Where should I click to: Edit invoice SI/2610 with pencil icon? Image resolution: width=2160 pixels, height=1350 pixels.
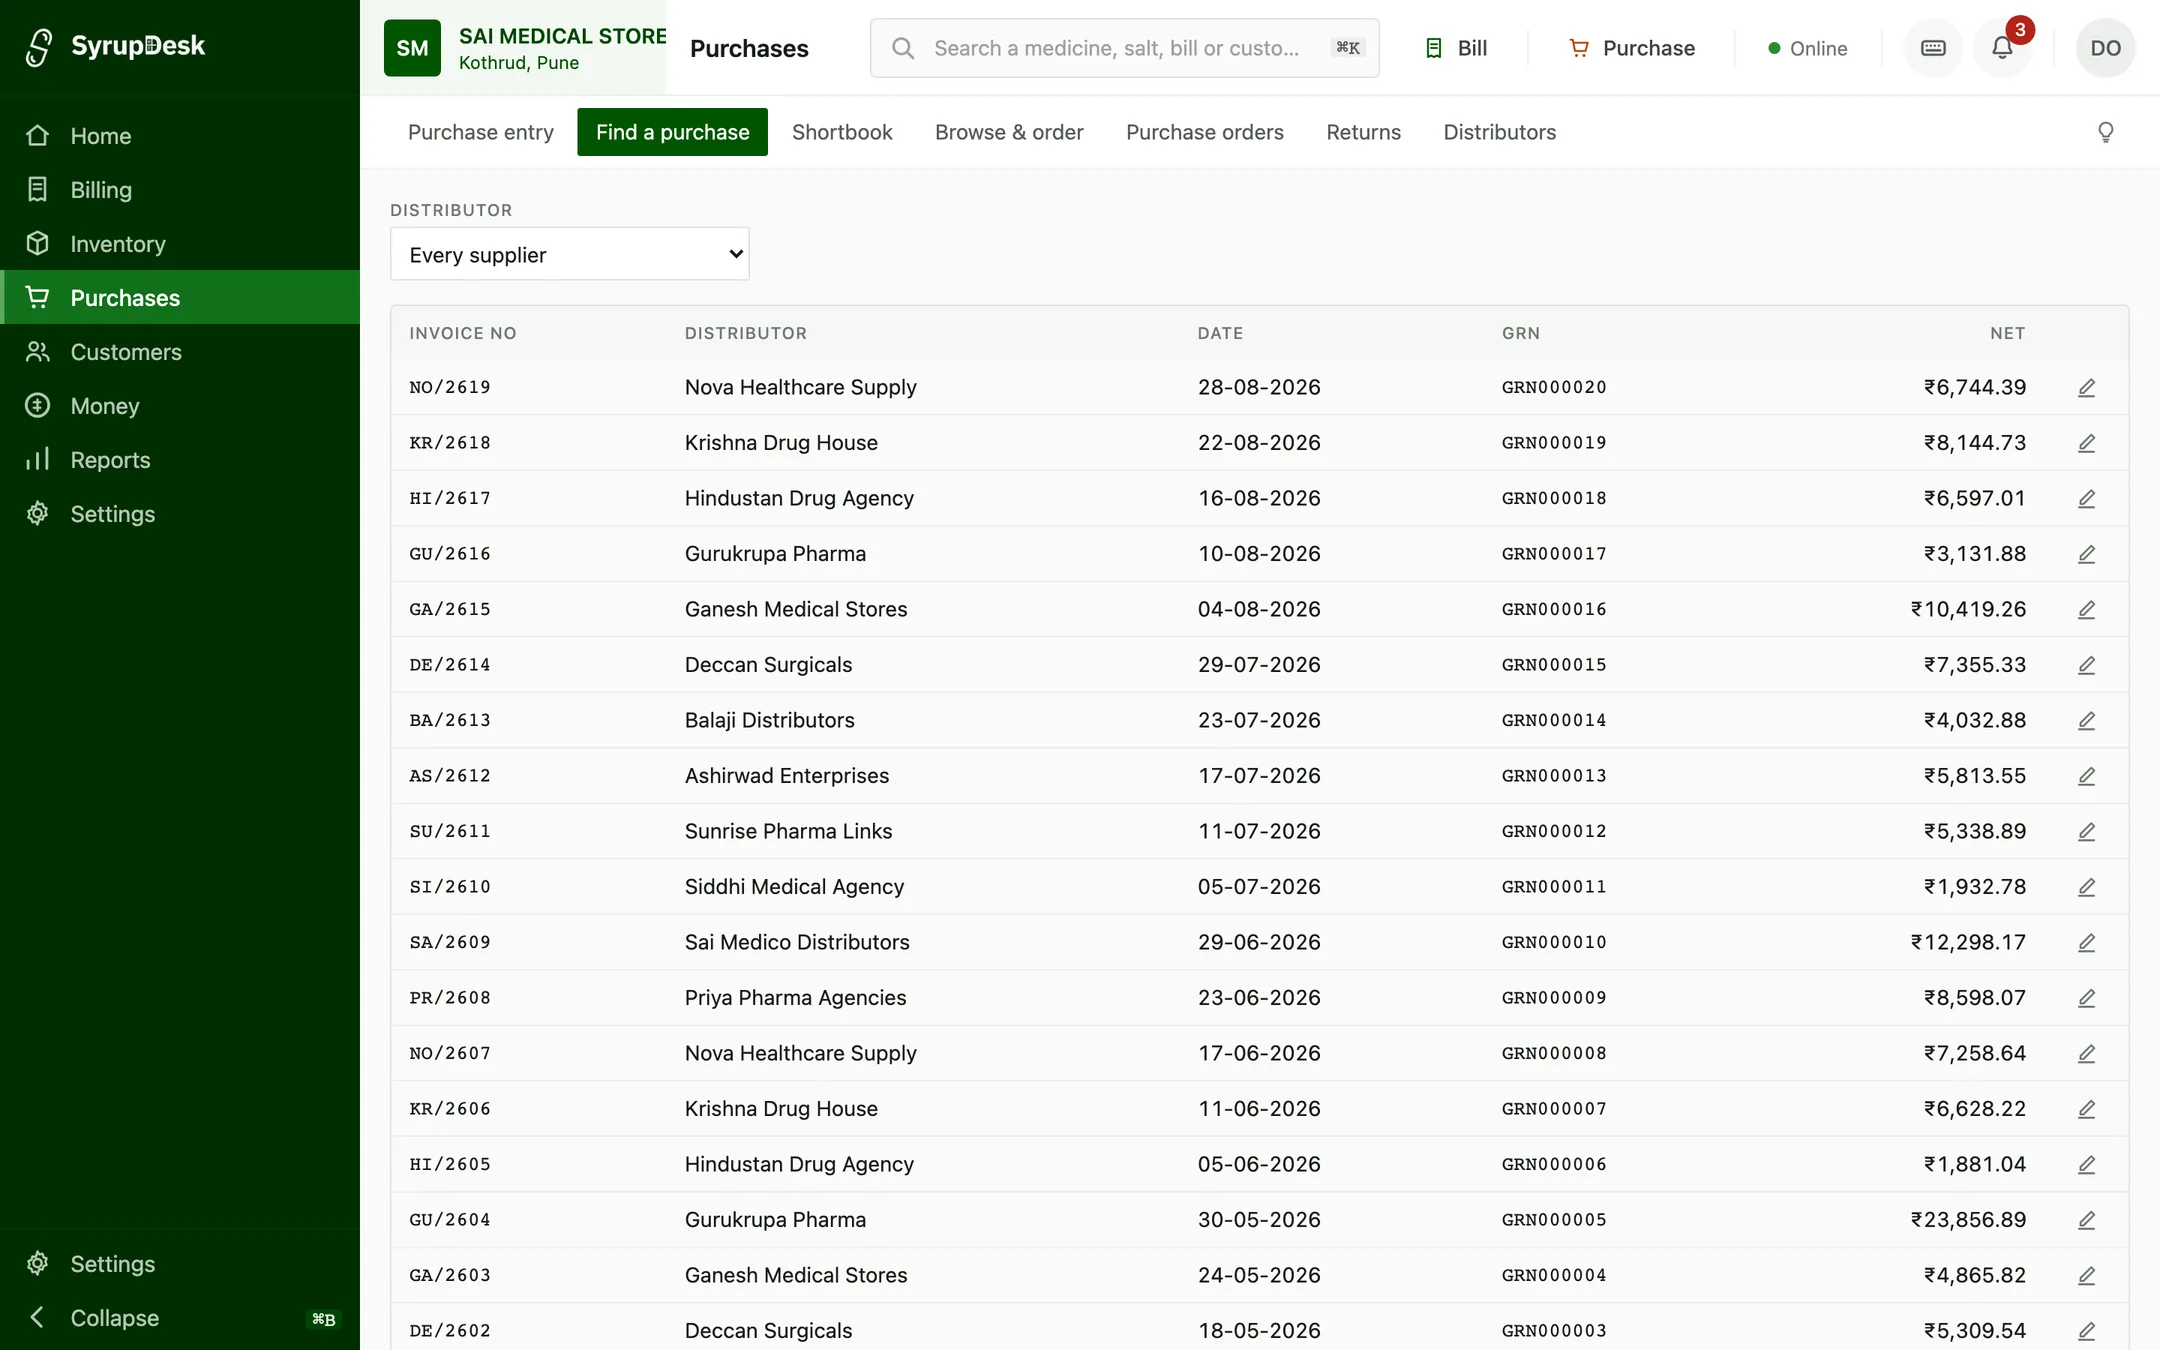pos(2086,887)
